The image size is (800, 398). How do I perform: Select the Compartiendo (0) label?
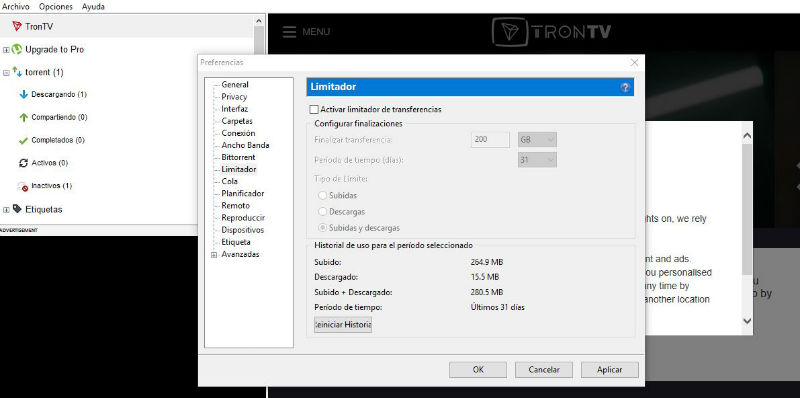point(59,117)
